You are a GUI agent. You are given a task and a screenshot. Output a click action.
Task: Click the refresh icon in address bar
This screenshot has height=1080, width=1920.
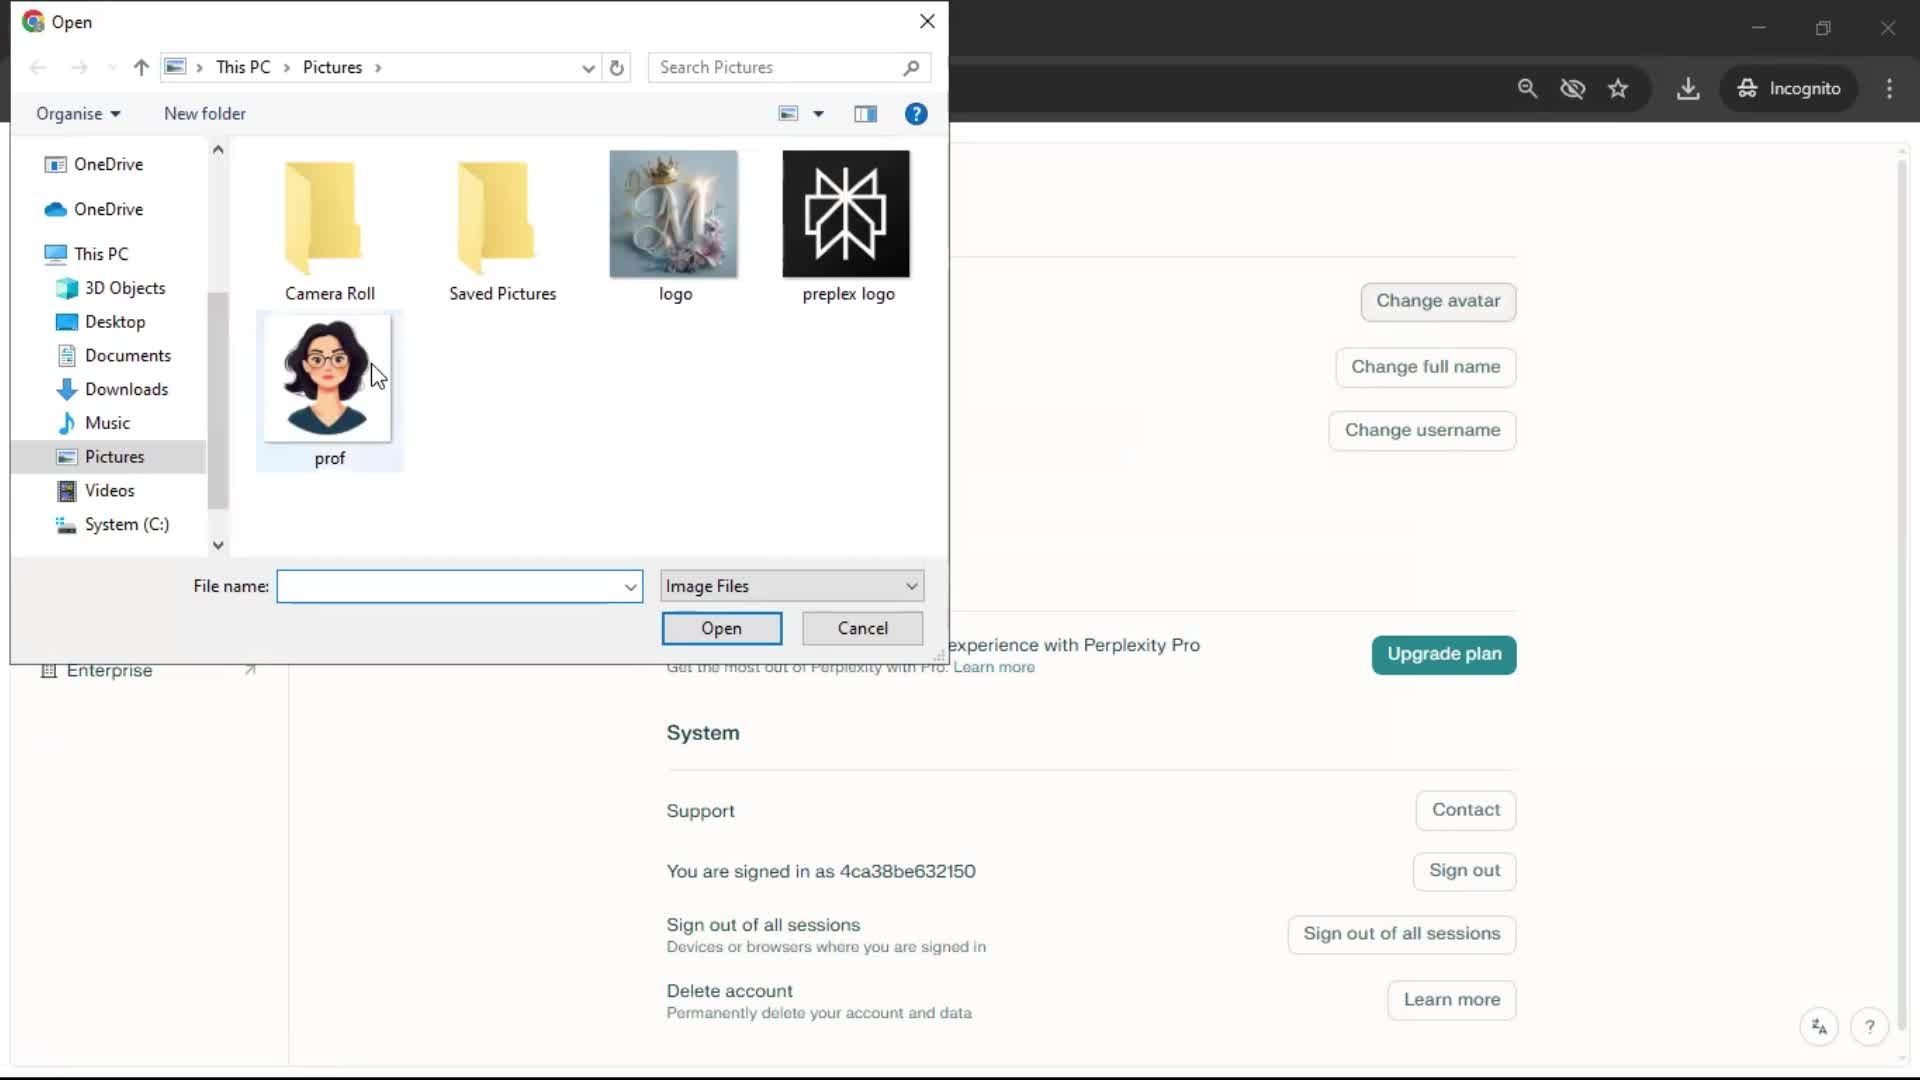click(x=616, y=68)
